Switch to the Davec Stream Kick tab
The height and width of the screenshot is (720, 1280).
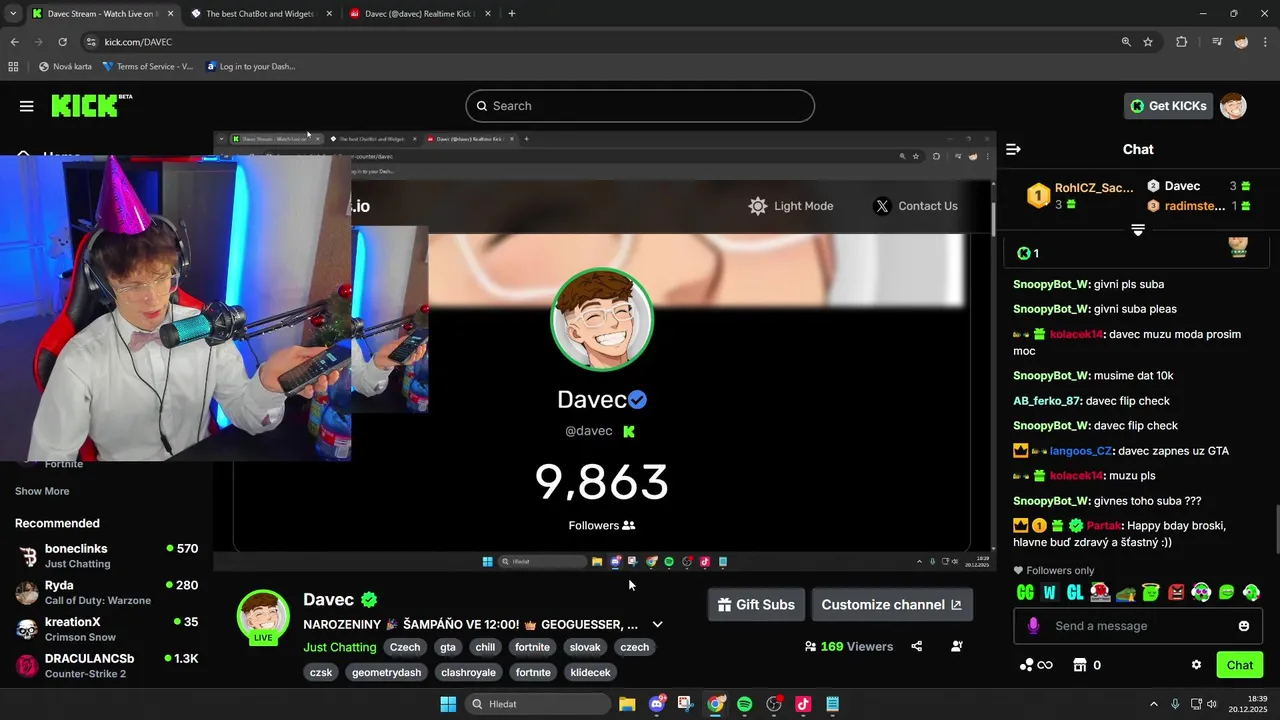[102, 14]
